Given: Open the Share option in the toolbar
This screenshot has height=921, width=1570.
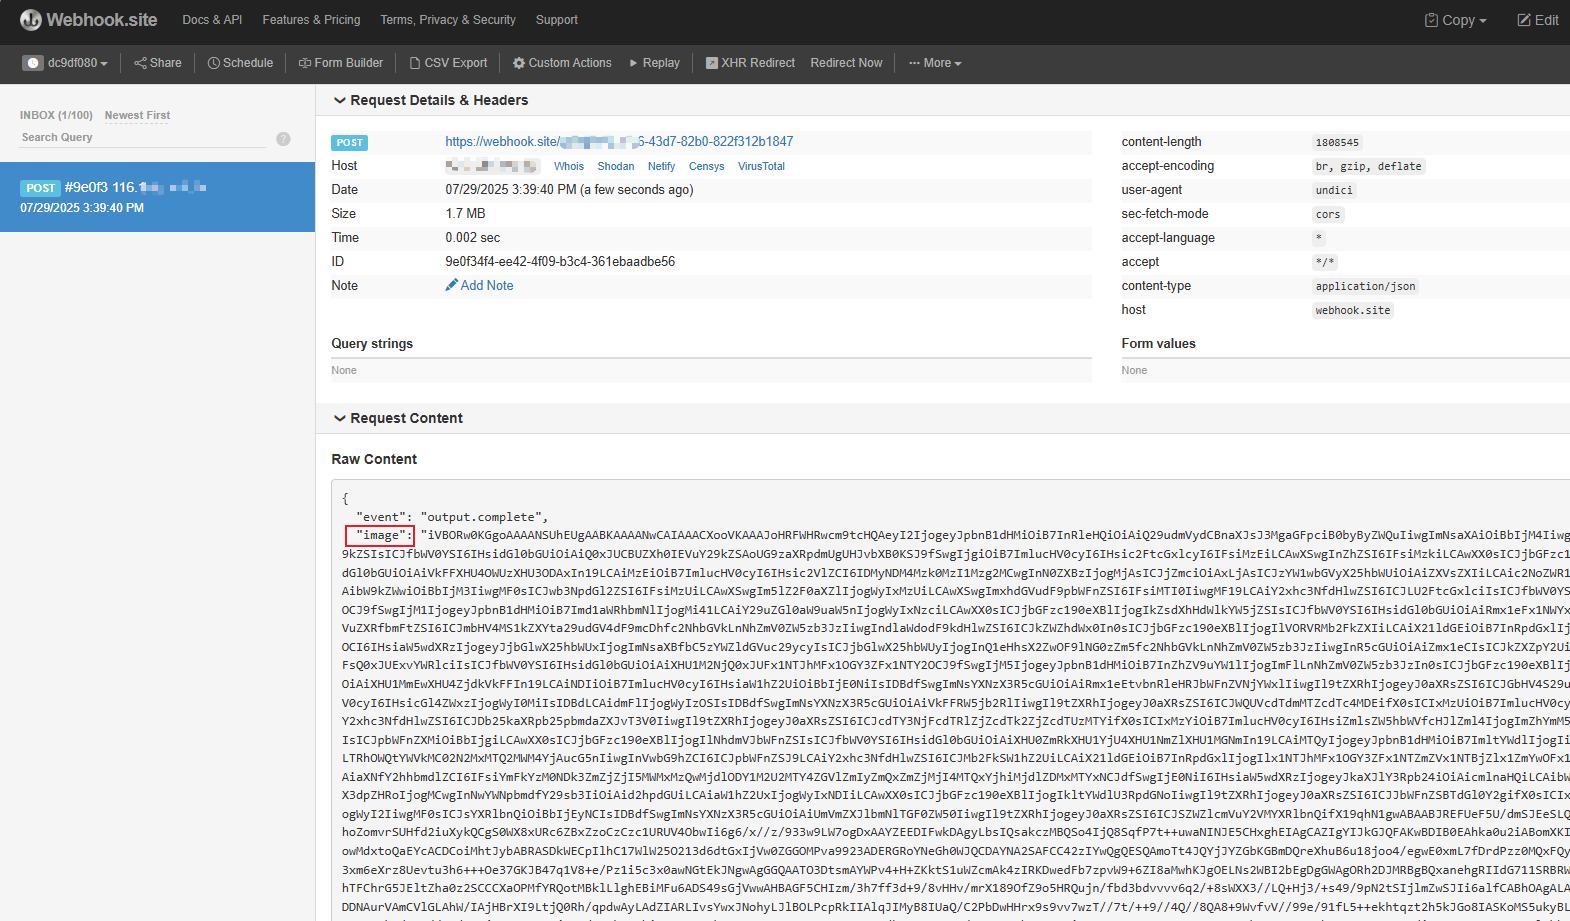Looking at the screenshot, I should (158, 63).
